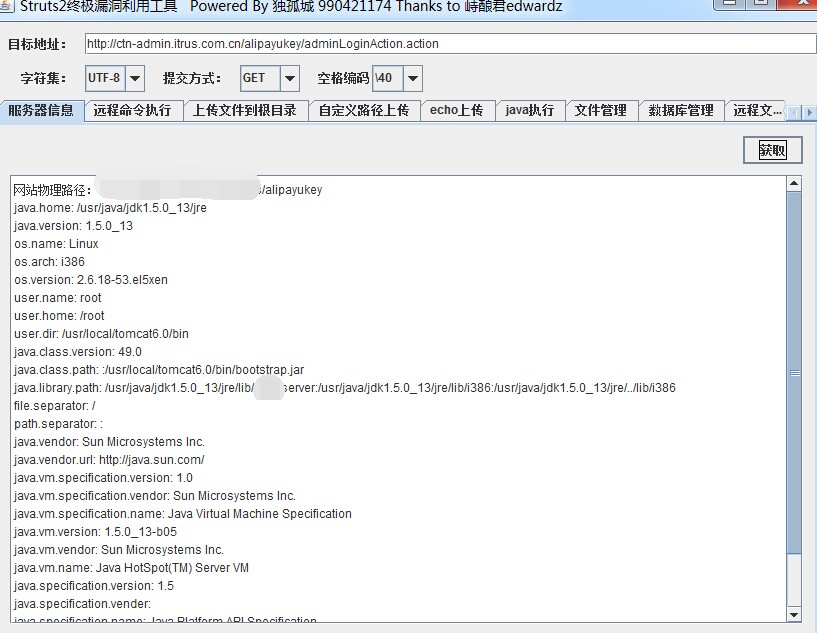Screen dimensions: 817x633
Task: Open the java执行 tab
Action: click(529, 110)
